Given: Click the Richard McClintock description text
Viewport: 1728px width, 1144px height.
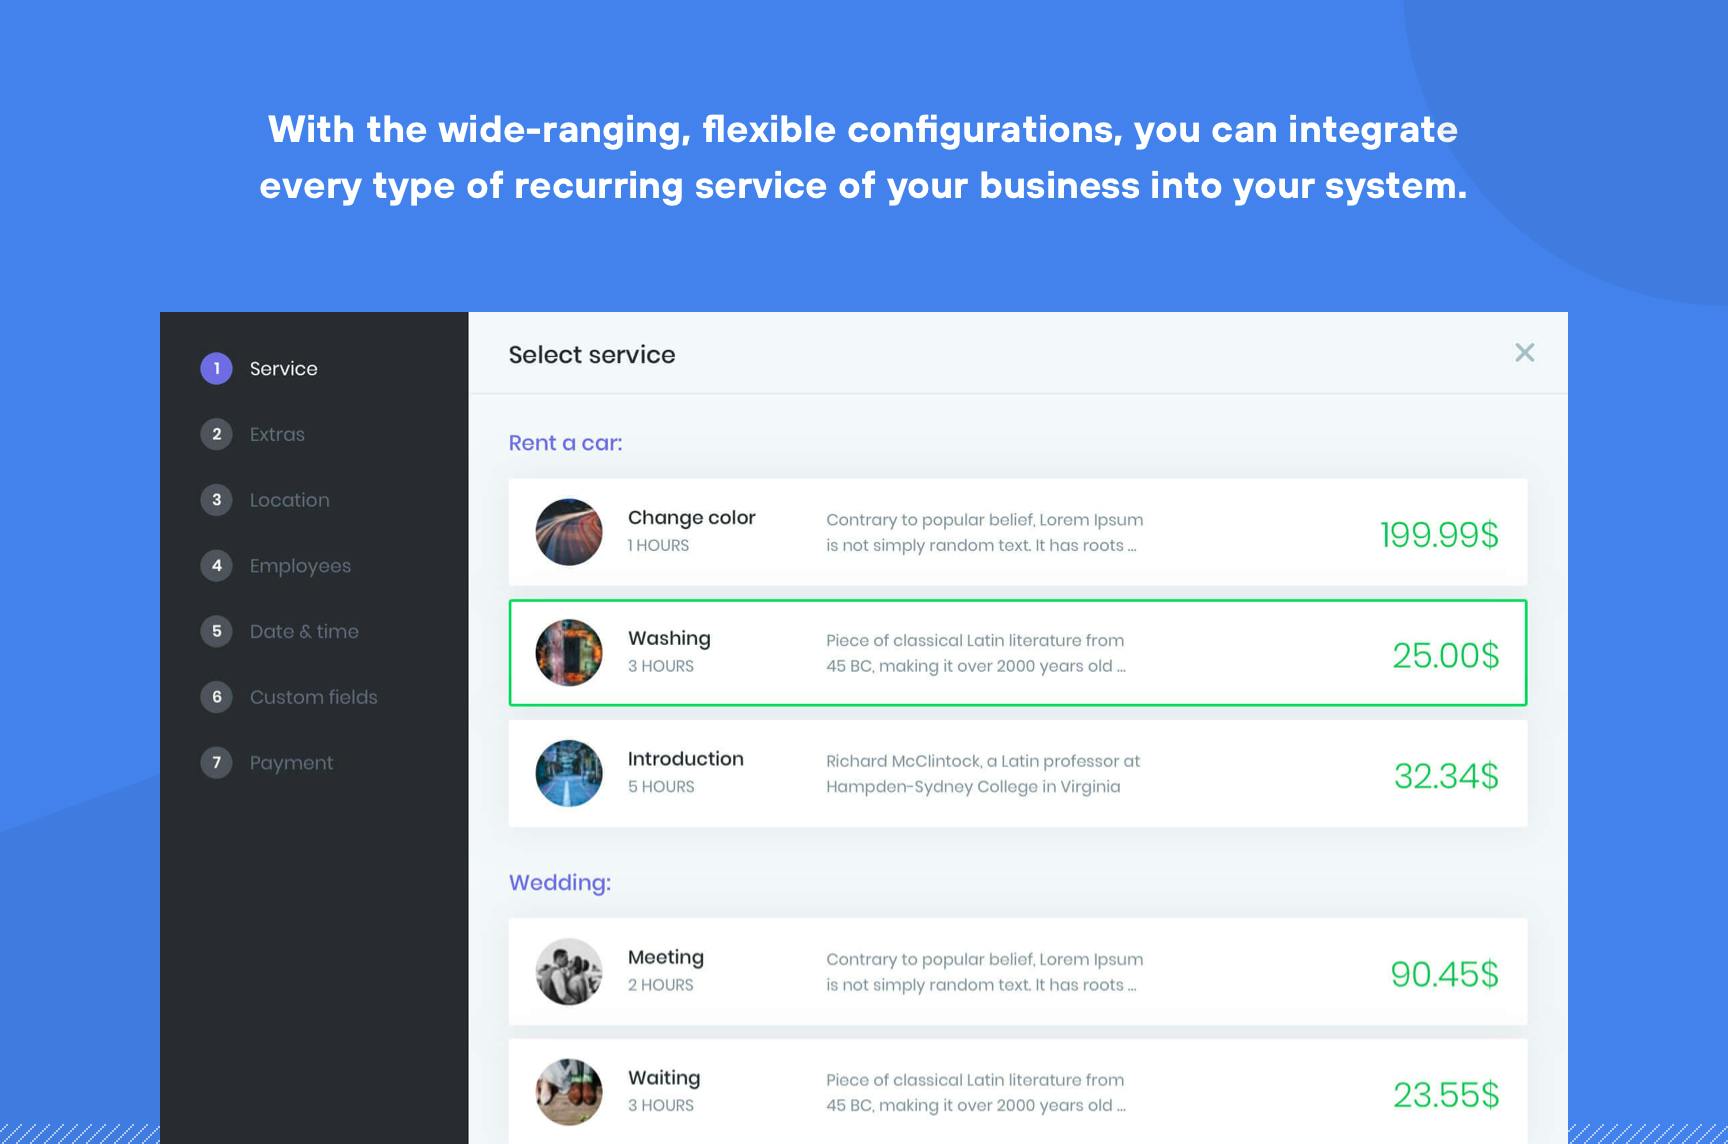Looking at the screenshot, I should tap(983, 774).
